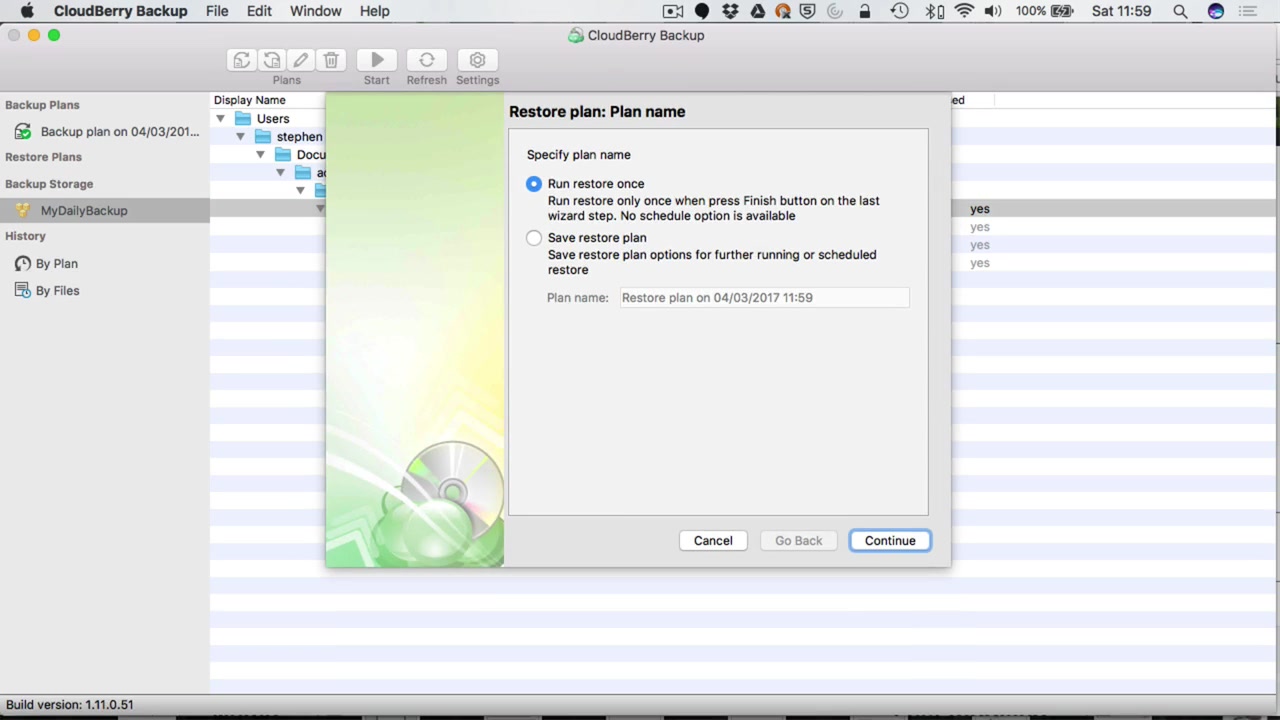
Task: Open the Help menu
Action: [x=375, y=11]
